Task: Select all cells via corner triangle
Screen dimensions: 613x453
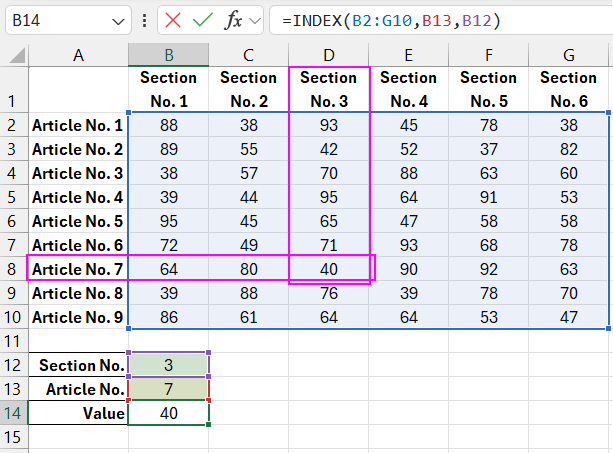Action: (x=17, y=55)
